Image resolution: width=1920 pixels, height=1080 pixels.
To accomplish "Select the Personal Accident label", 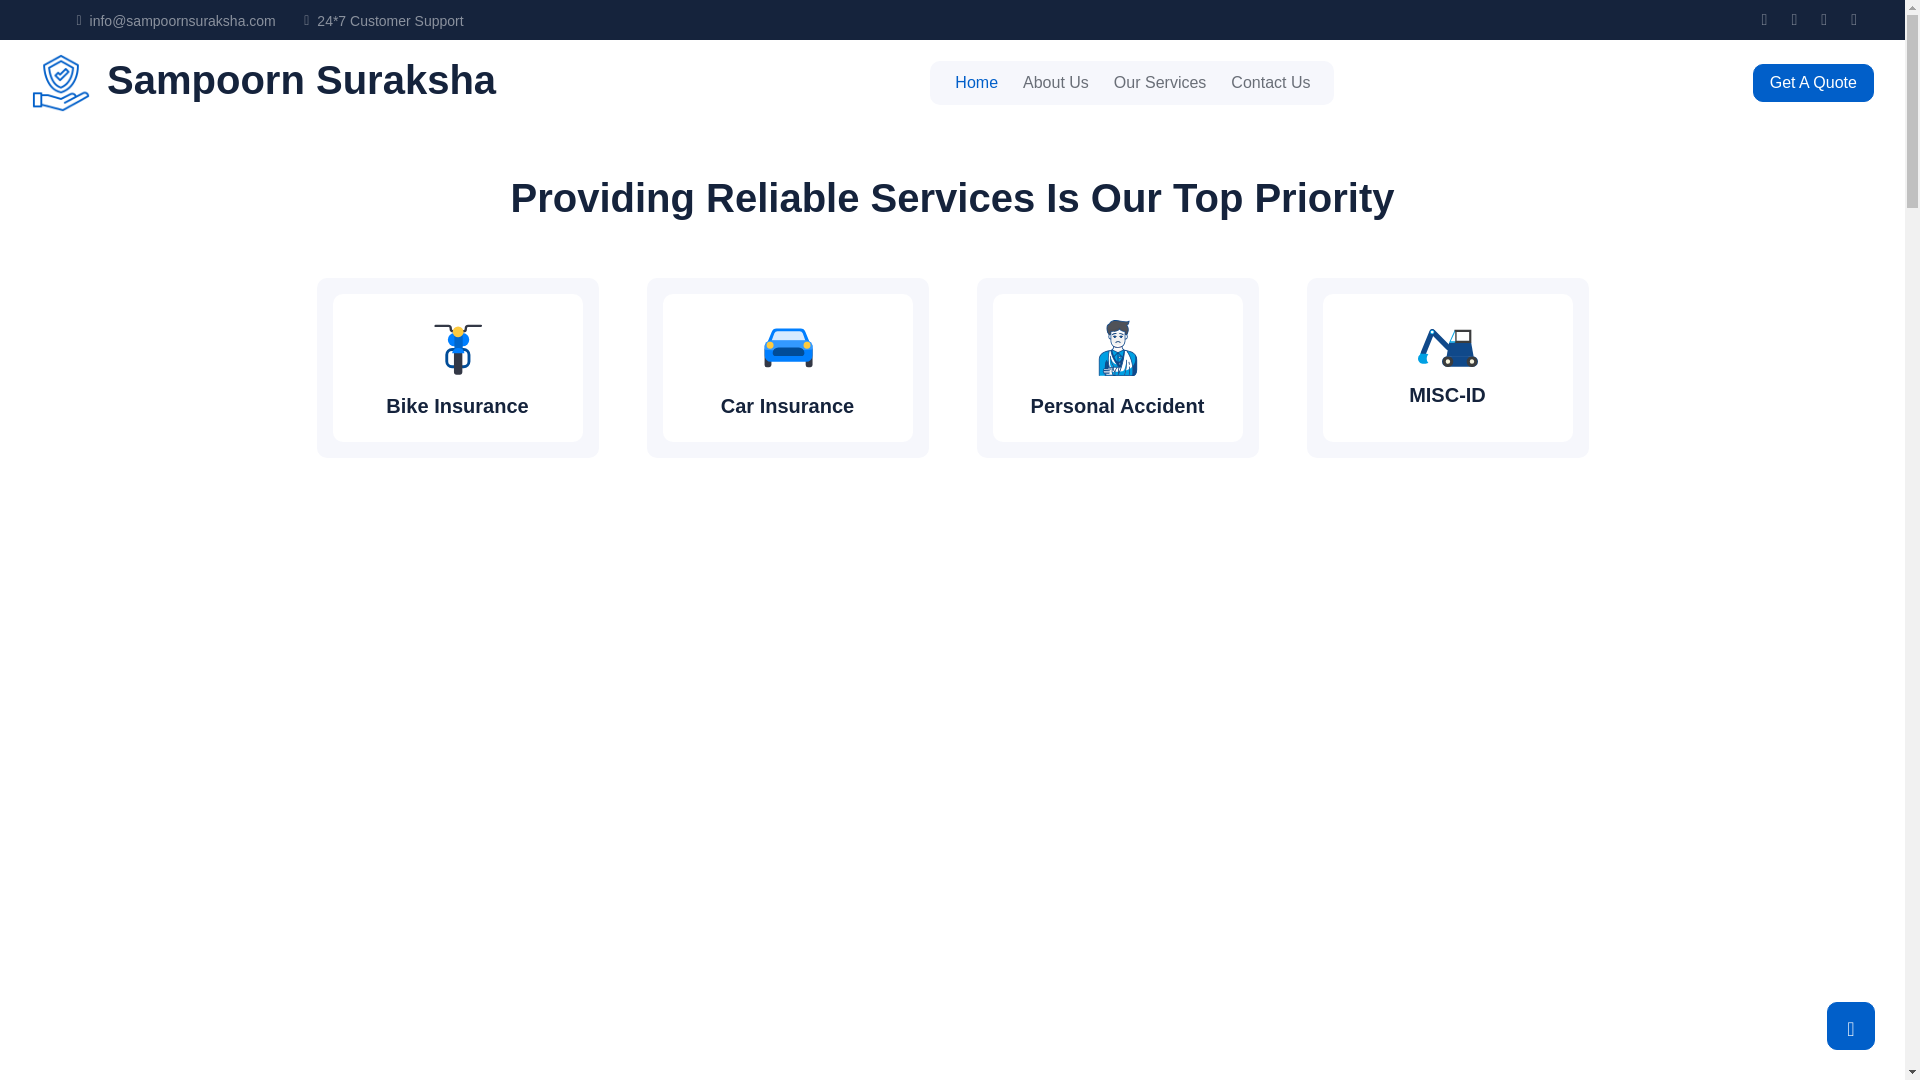I will [x=1117, y=406].
